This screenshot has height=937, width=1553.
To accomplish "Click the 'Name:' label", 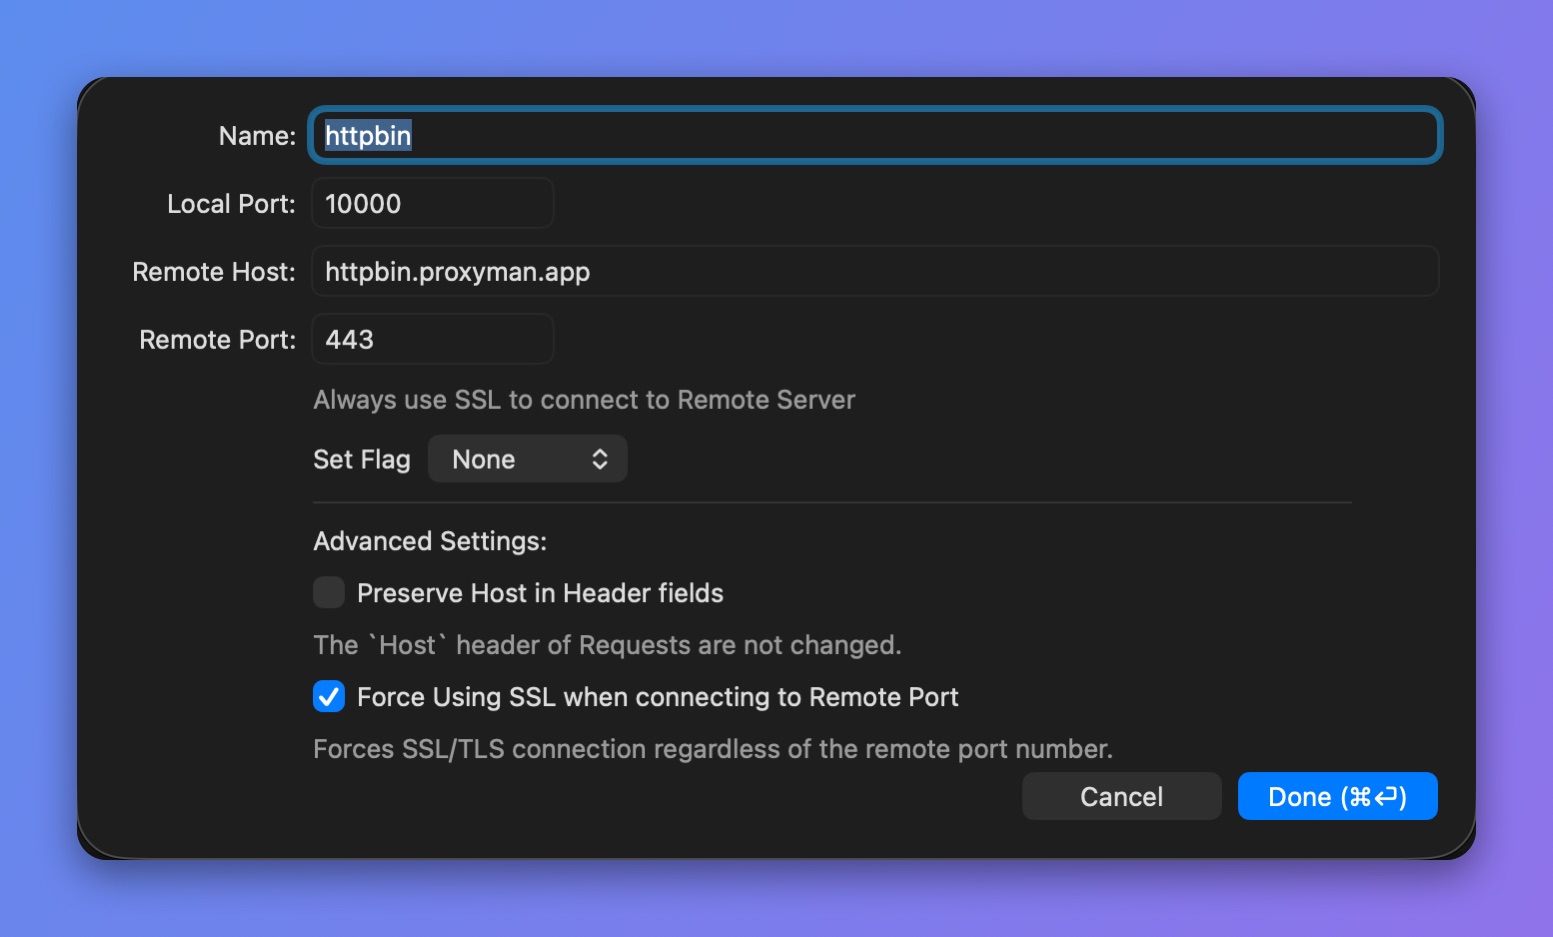I will (x=257, y=136).
